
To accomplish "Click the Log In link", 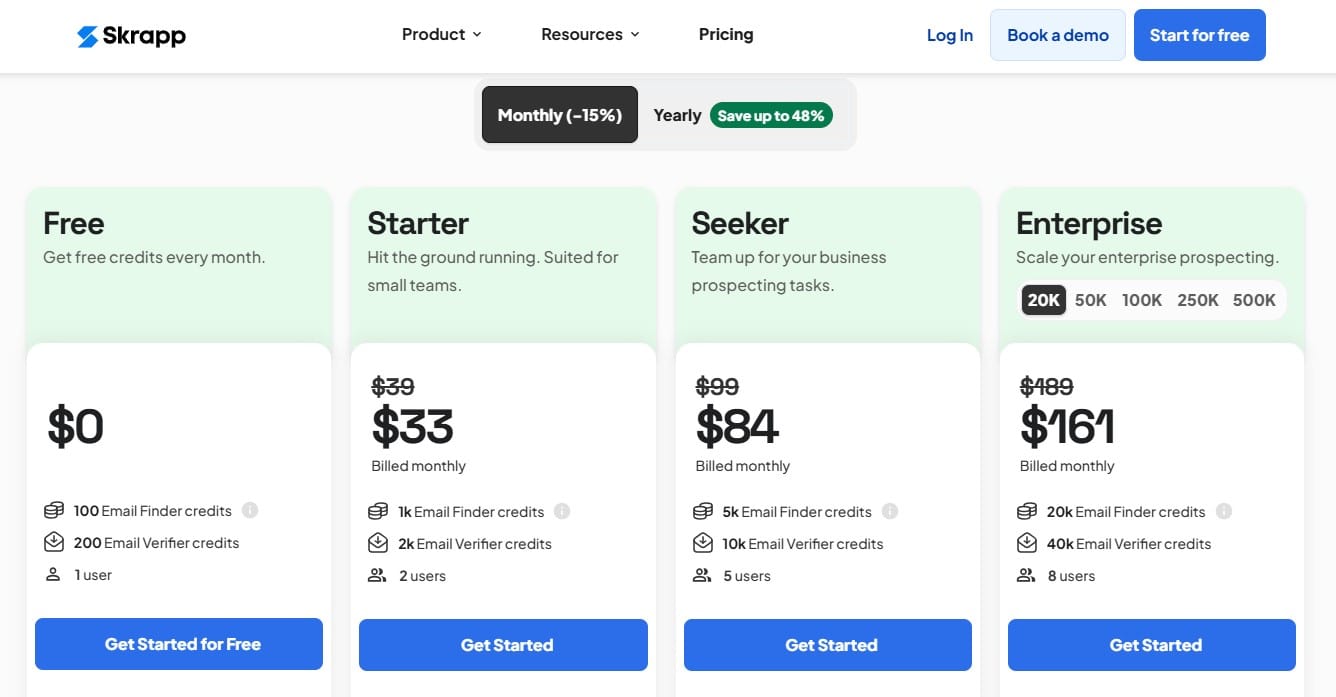I will tap(949, 35).
